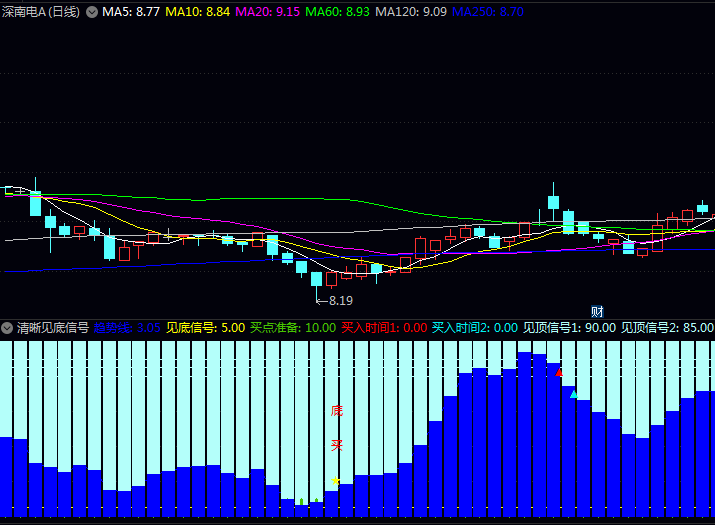Click the 见底信号 value label
This screenshot has width=715, height=525.
(205, 327)
